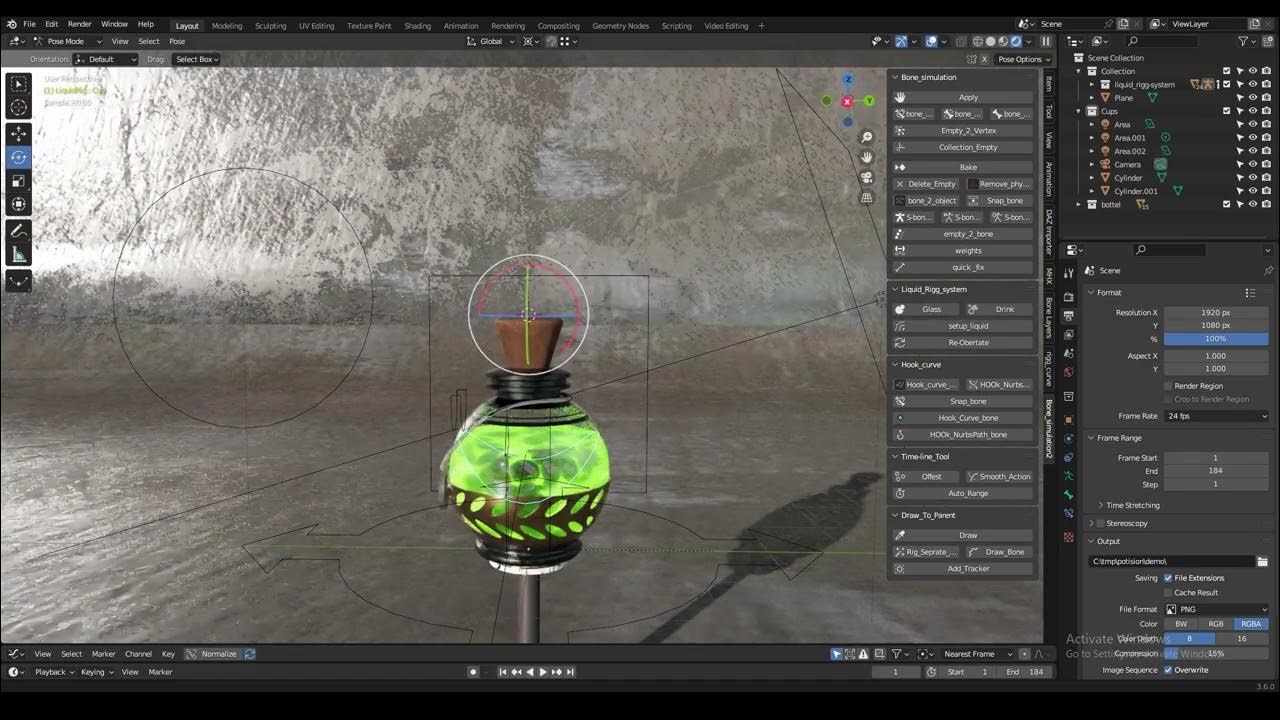
Task: Select the Select Box tool in left toolbar
Action: click(x=18, y=85)
